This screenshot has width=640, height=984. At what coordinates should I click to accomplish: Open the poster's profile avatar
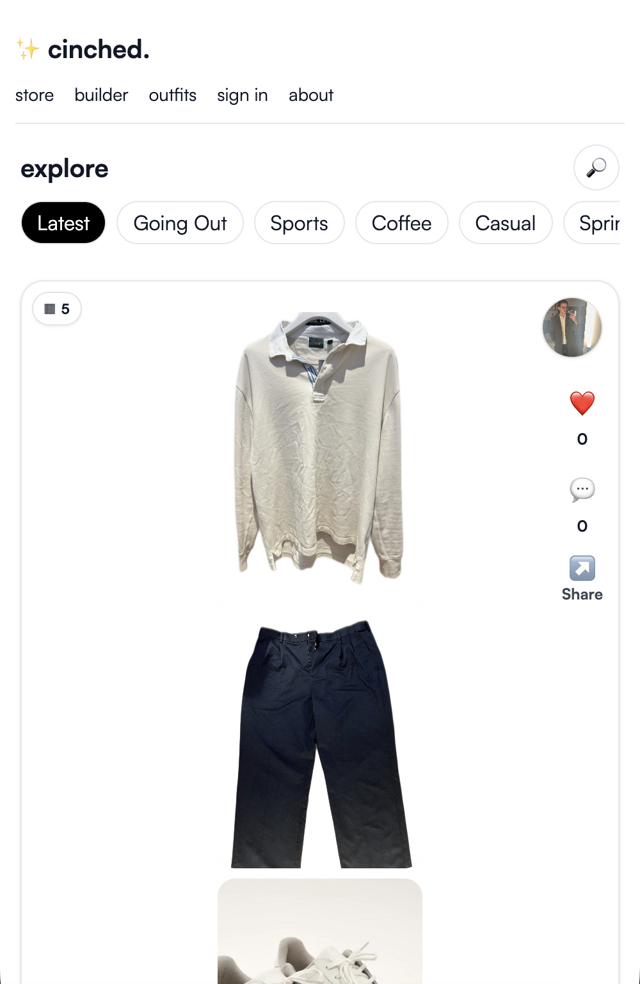pyautogui.click(x=572, y=328)
